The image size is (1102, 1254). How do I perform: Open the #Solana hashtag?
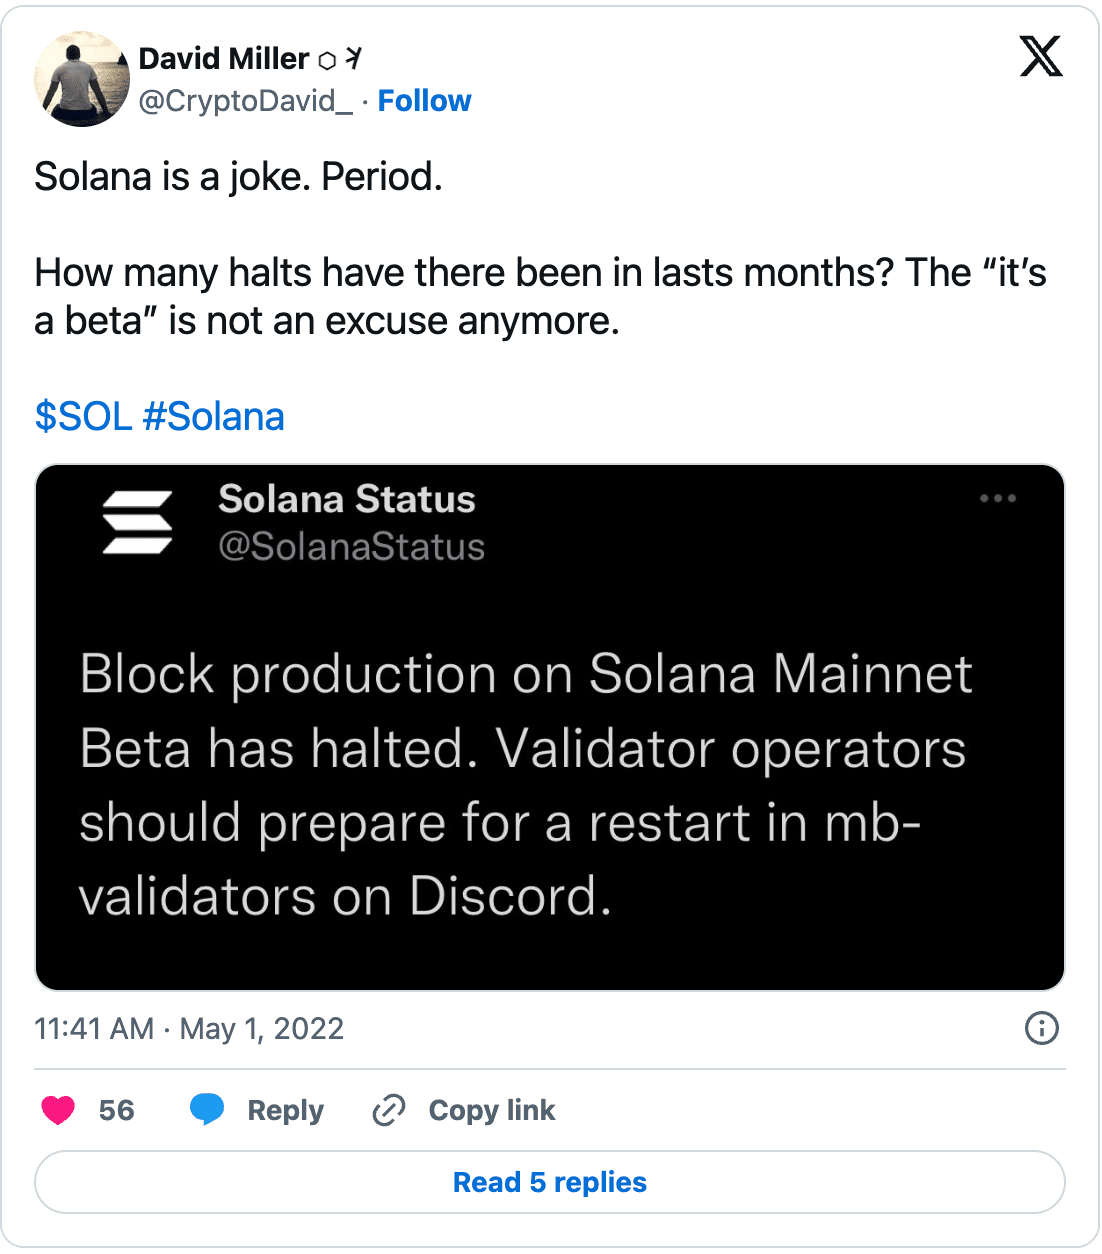214,416
